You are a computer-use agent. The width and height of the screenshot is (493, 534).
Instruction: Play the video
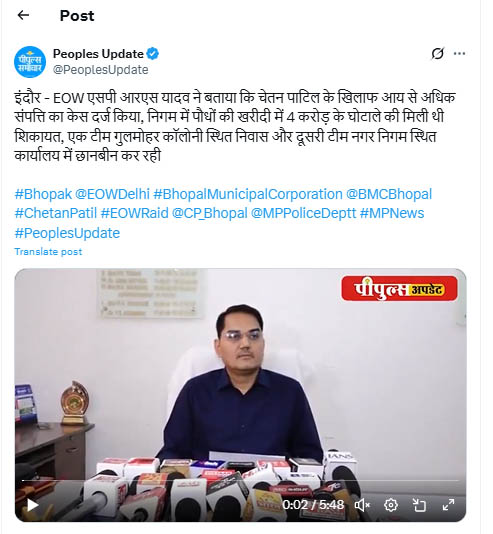(33, 505)
